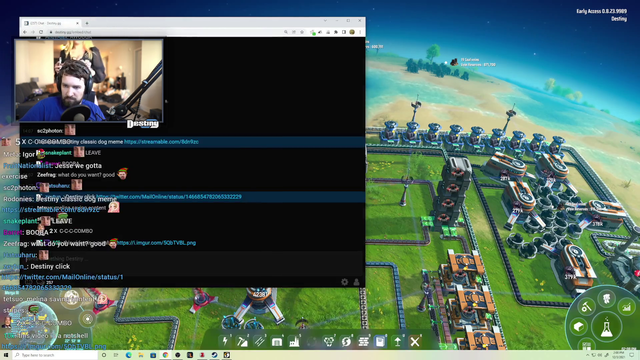Select the power (lightning bolt) build category

point(225,341)
